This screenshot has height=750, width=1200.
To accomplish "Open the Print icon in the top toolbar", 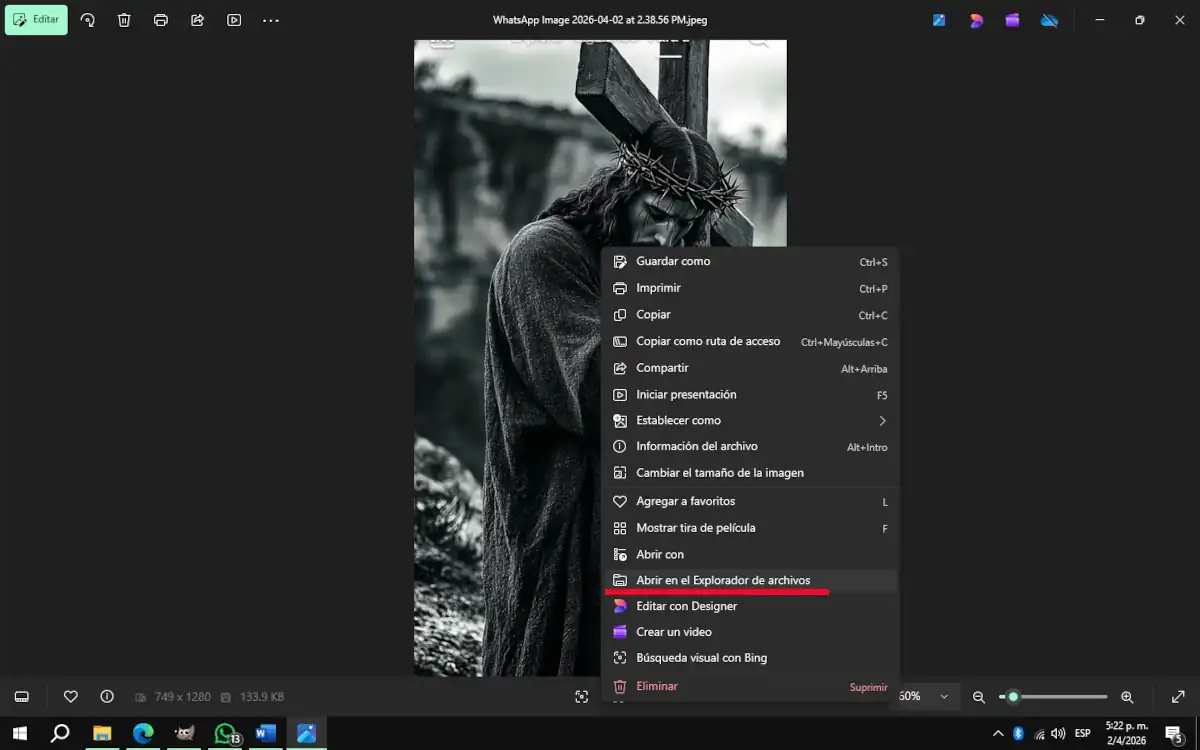I will point(160,20).
